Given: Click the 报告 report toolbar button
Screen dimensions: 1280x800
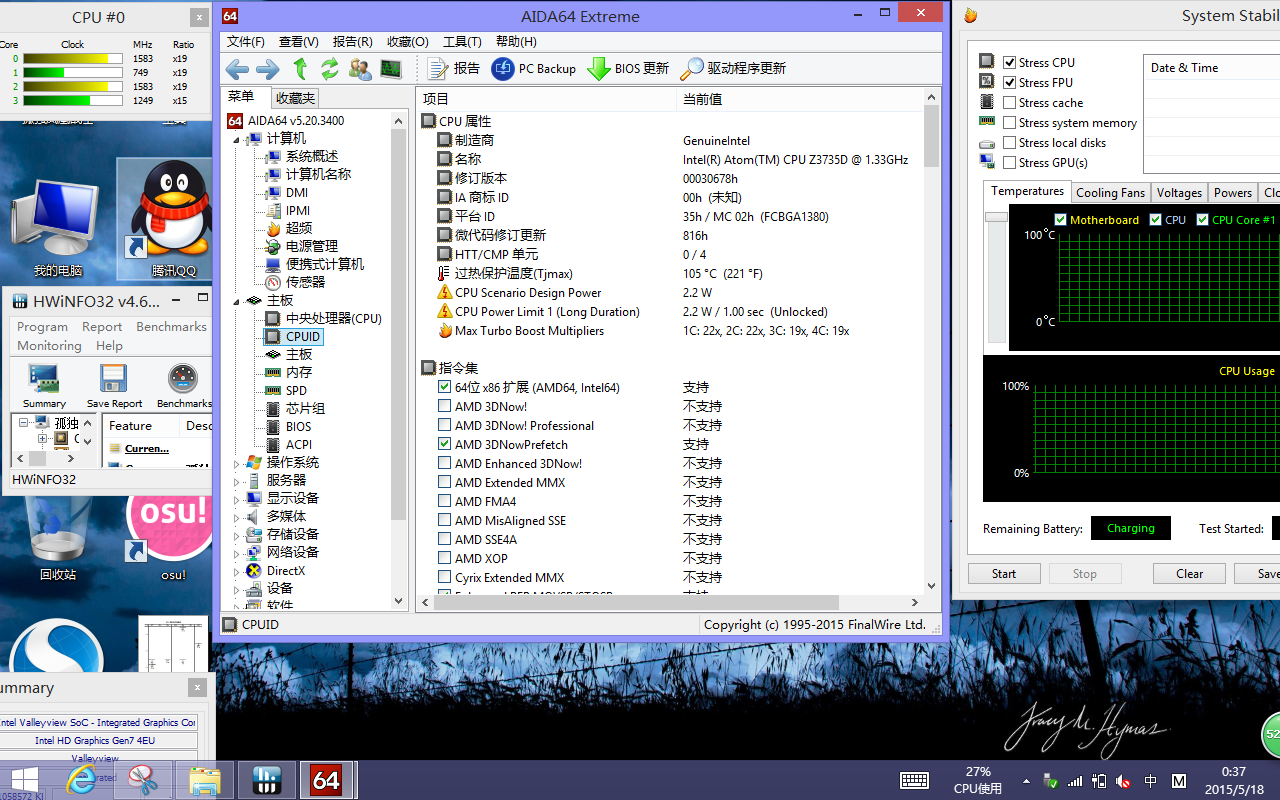Looking at the screenshot, I should coord(454,69).
